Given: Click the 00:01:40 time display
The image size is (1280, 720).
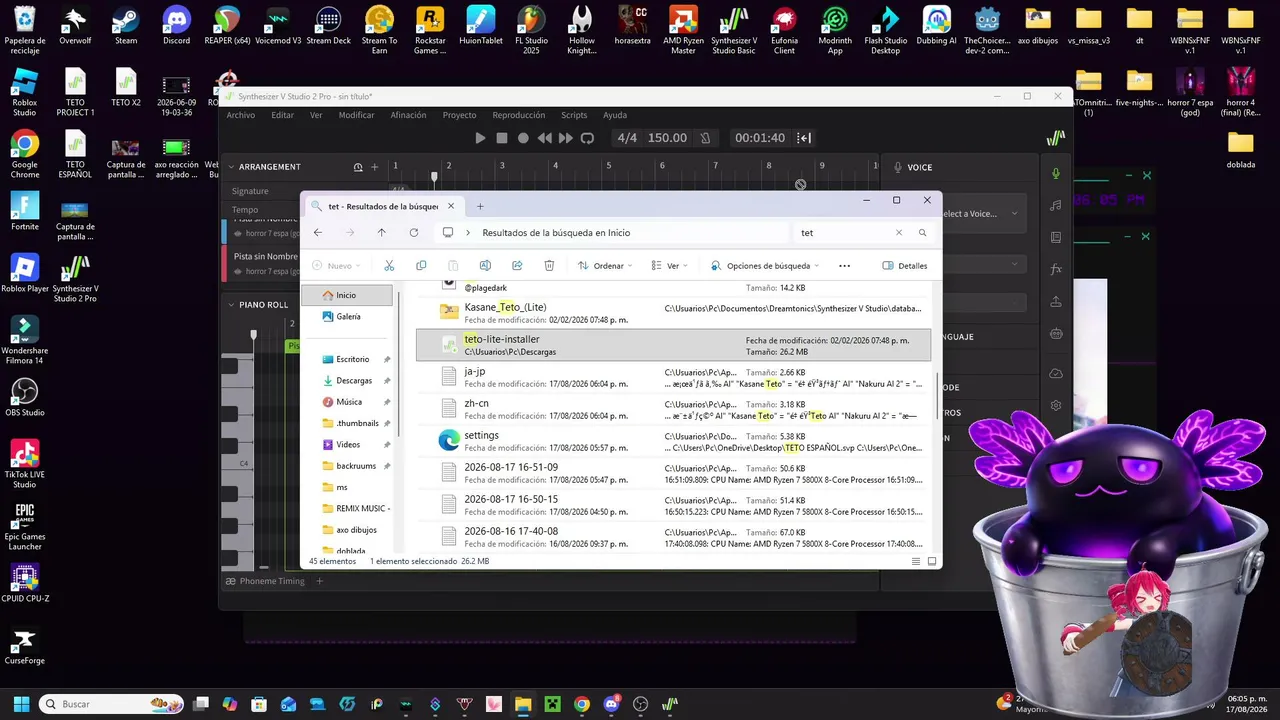Looking at the screenshot, I should [x=760, y=138].
